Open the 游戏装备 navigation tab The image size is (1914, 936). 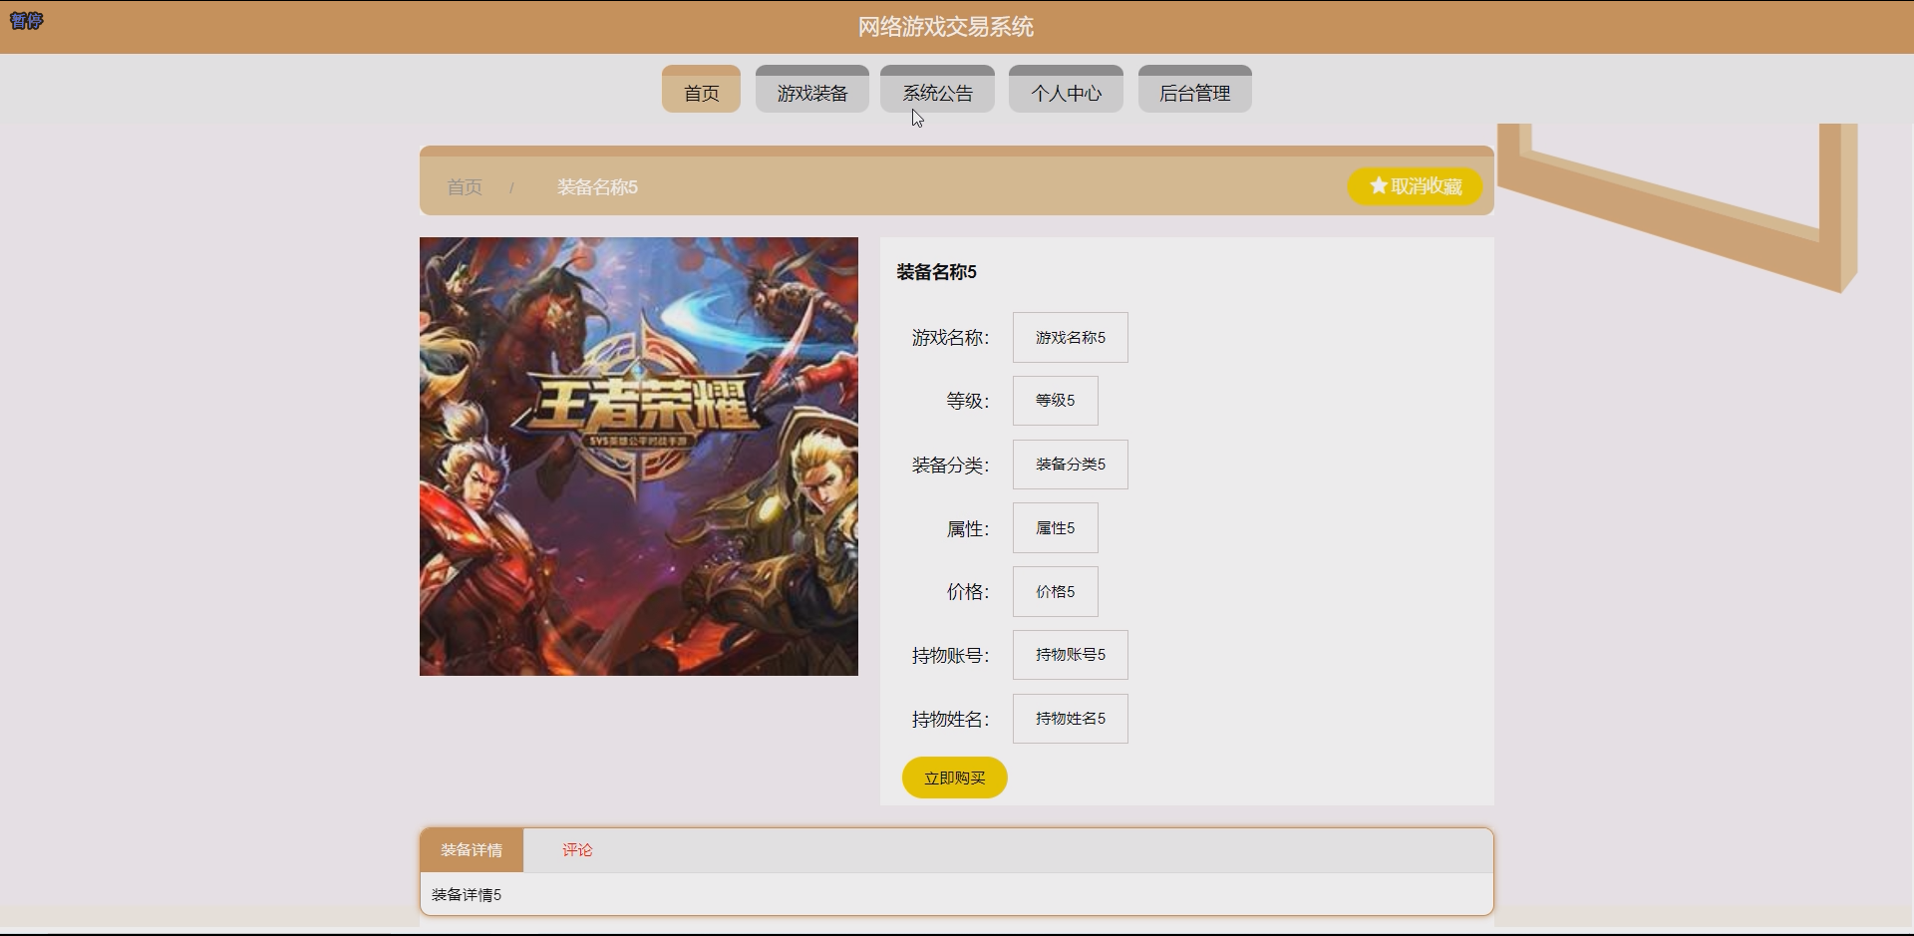(812, 89)
